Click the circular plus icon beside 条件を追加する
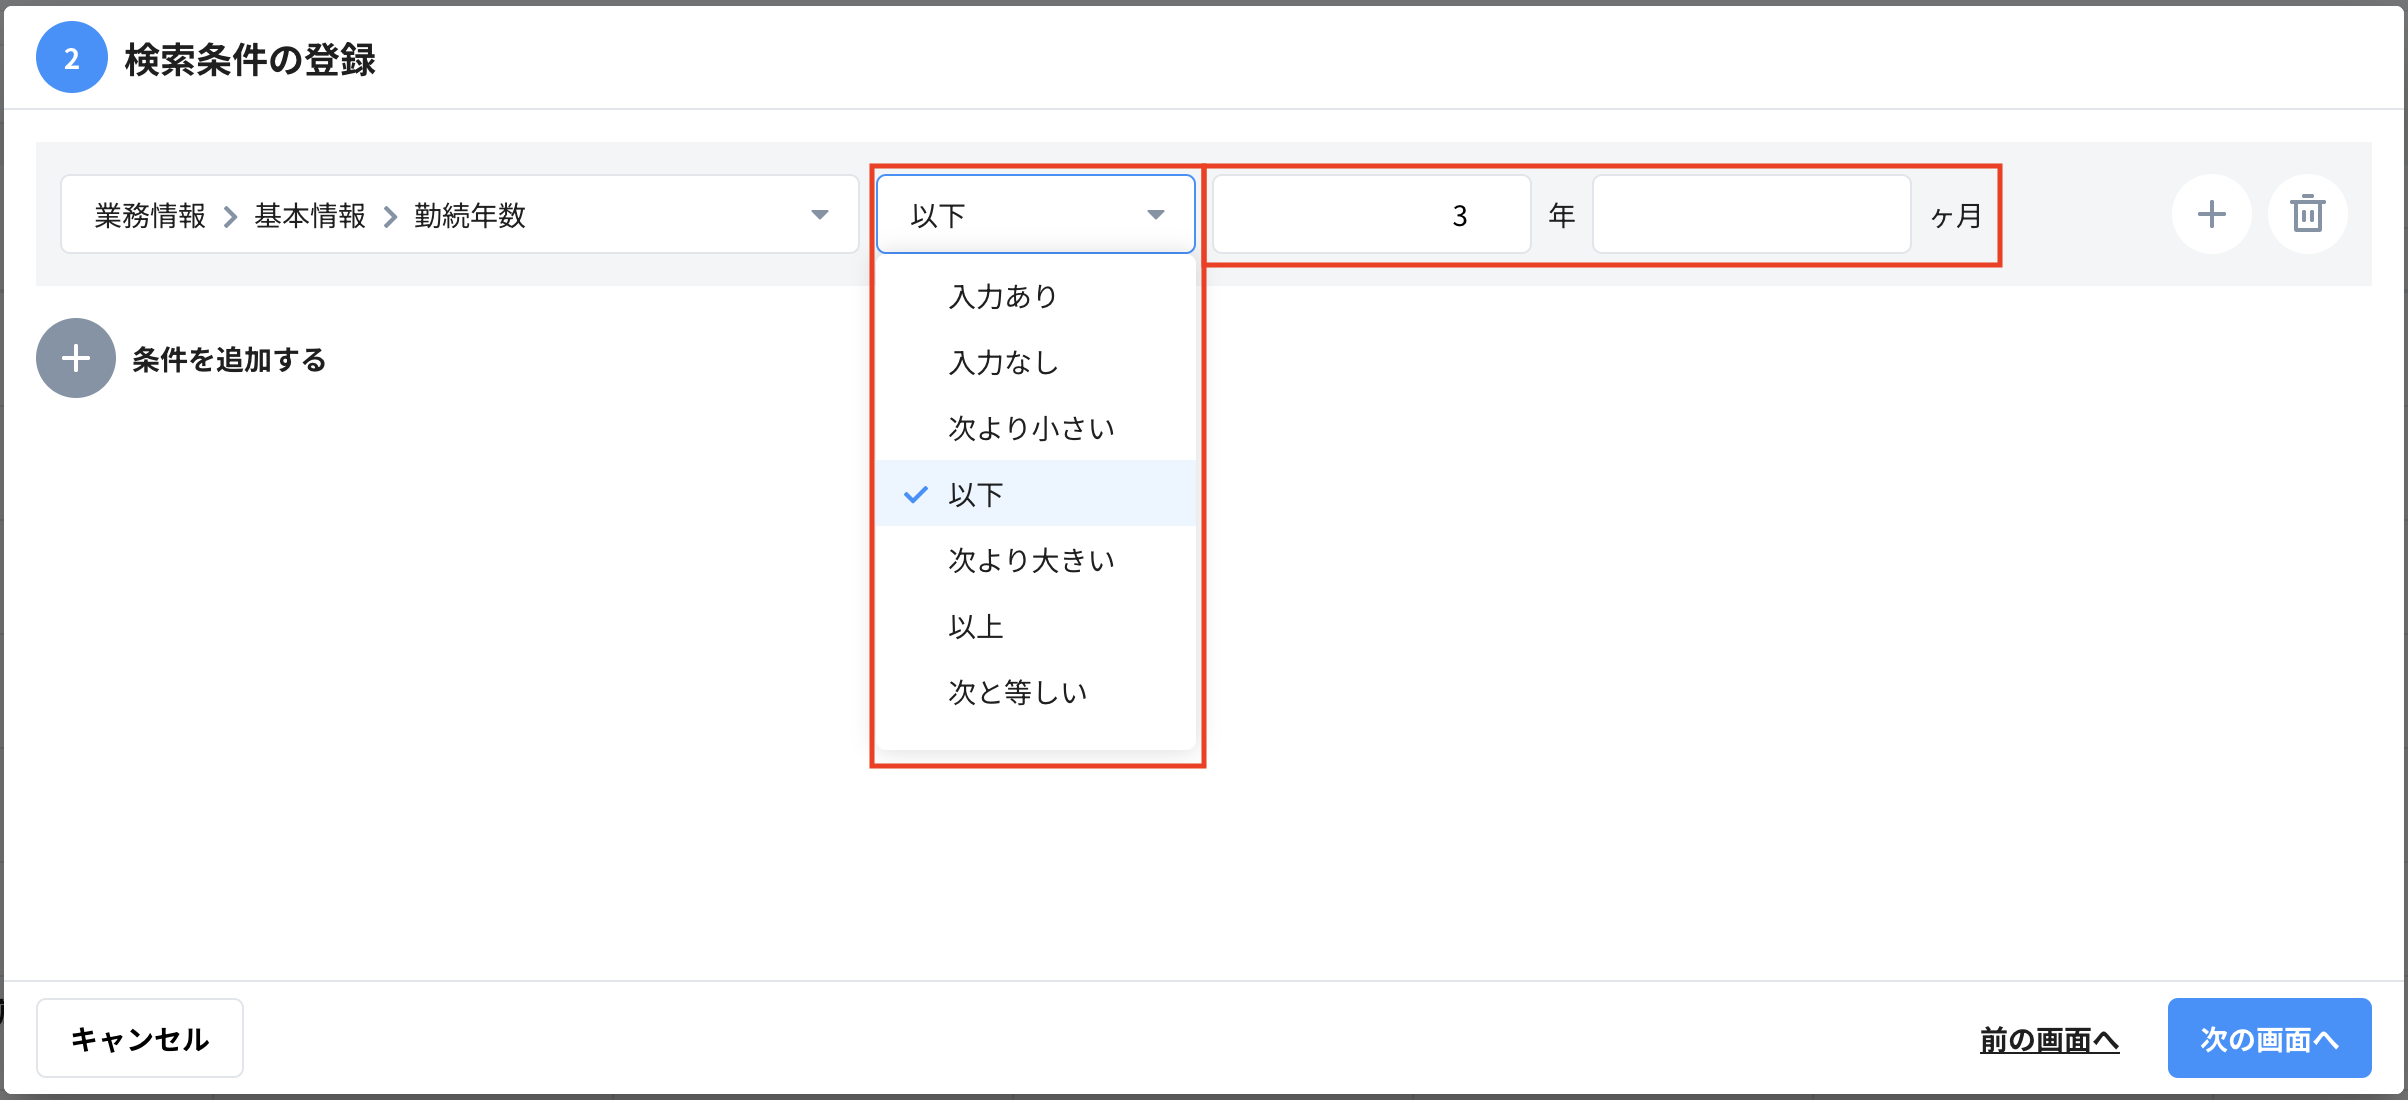Screen dimensions: 2408x1100 (x=75, y=358)
